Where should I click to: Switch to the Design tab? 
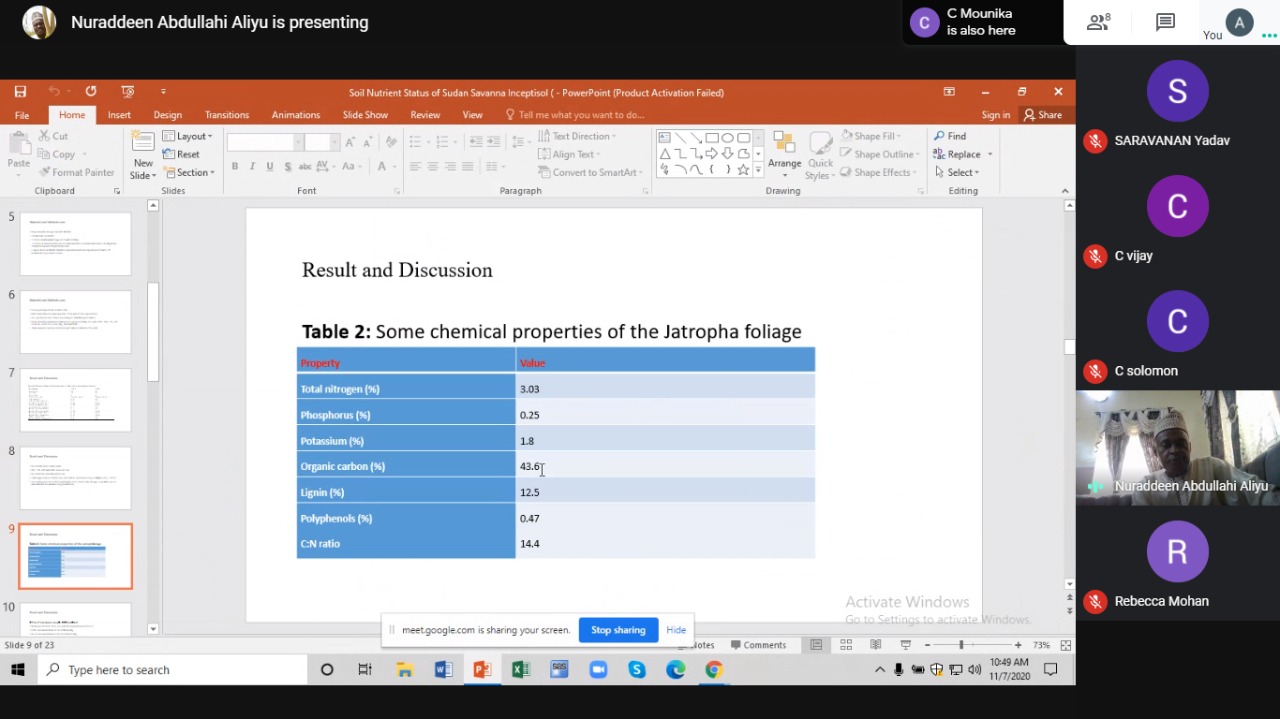coord(167,115)
